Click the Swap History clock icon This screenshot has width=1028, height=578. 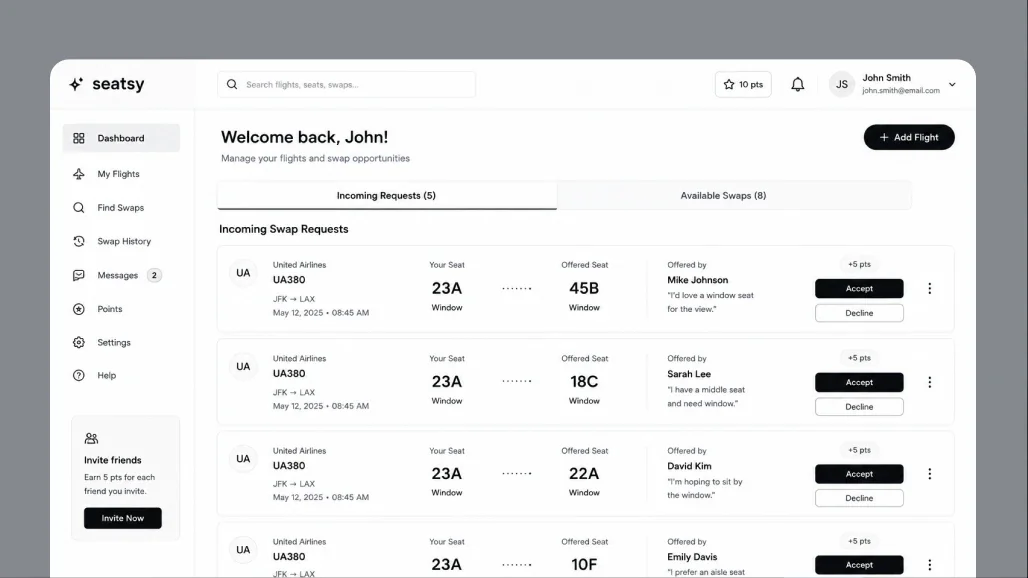tap(79, 241)
